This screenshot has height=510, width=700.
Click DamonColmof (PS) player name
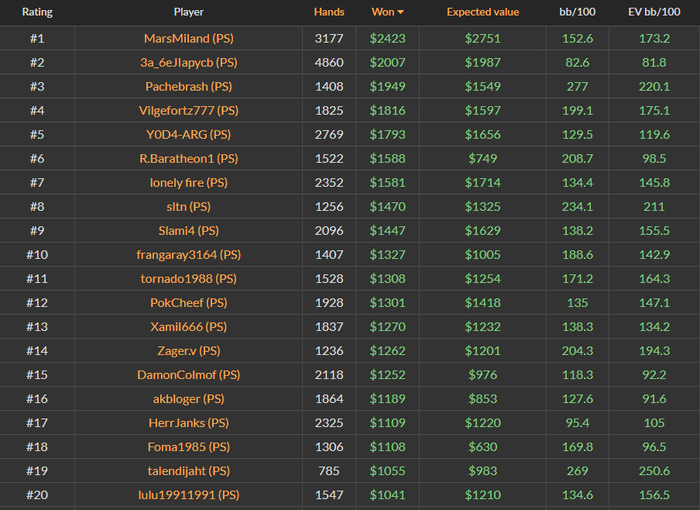188,375
